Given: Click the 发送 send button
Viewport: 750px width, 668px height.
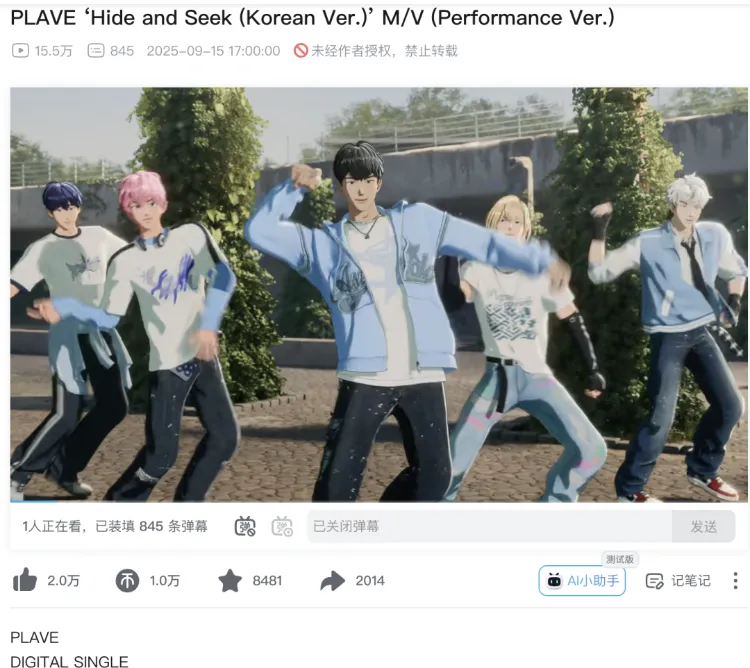Looking at the screenshot, I should click(704, 526).
